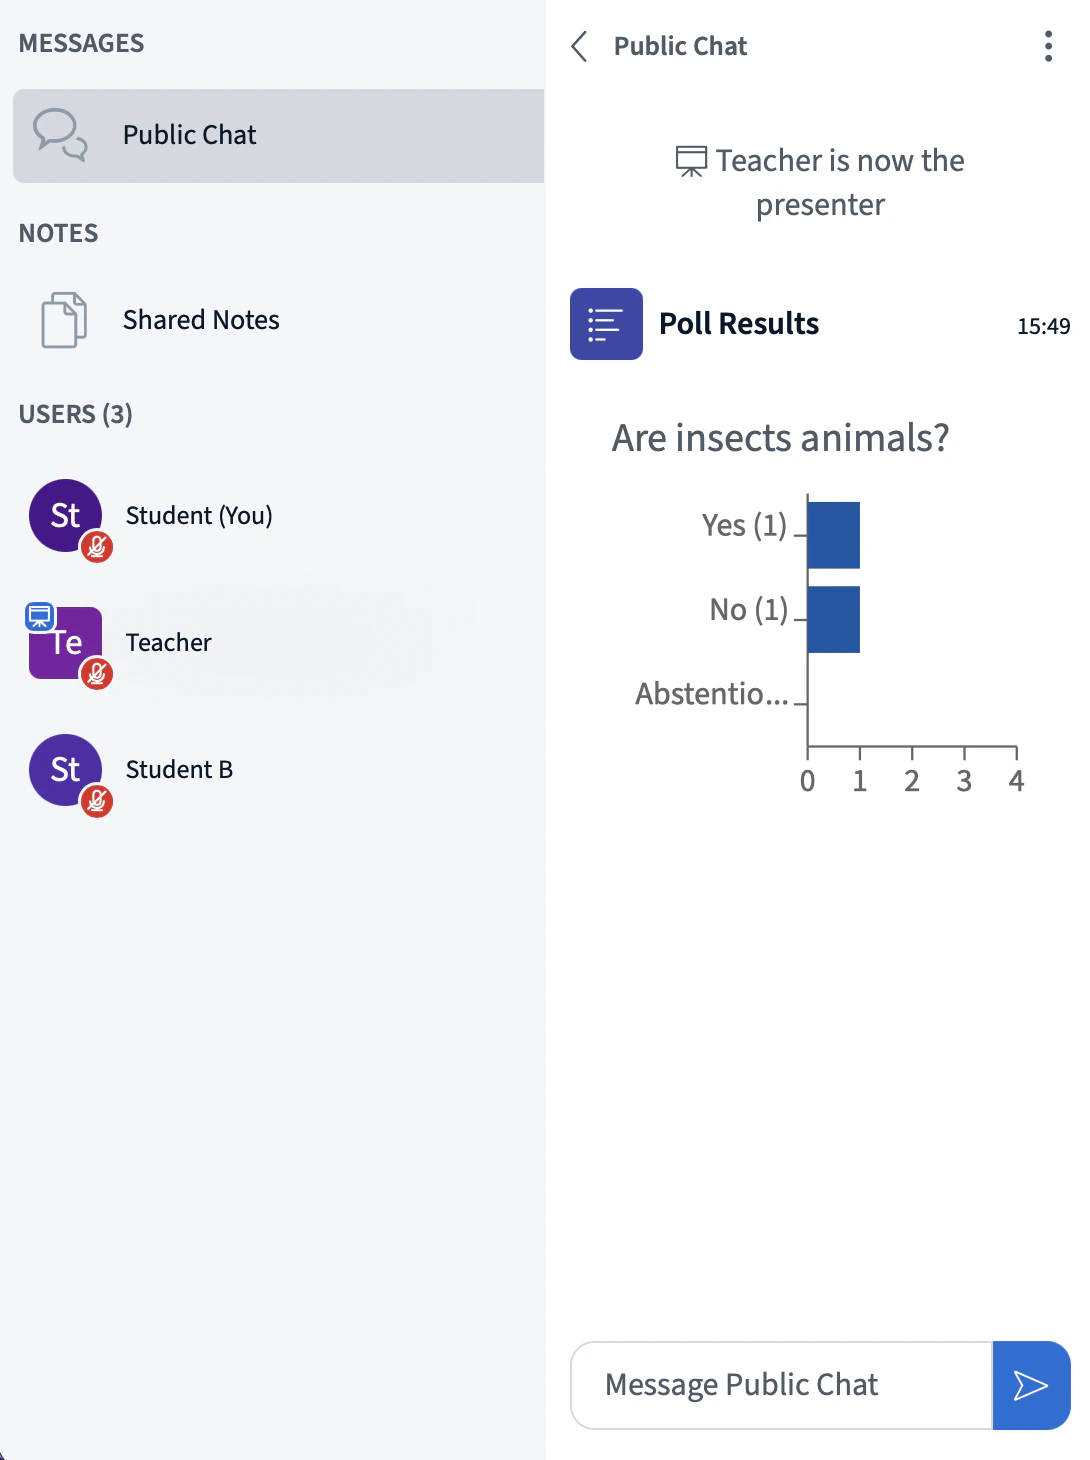Click Student (You) avatar
This screenshot has width=1090, height=1460.
(65, 514)
